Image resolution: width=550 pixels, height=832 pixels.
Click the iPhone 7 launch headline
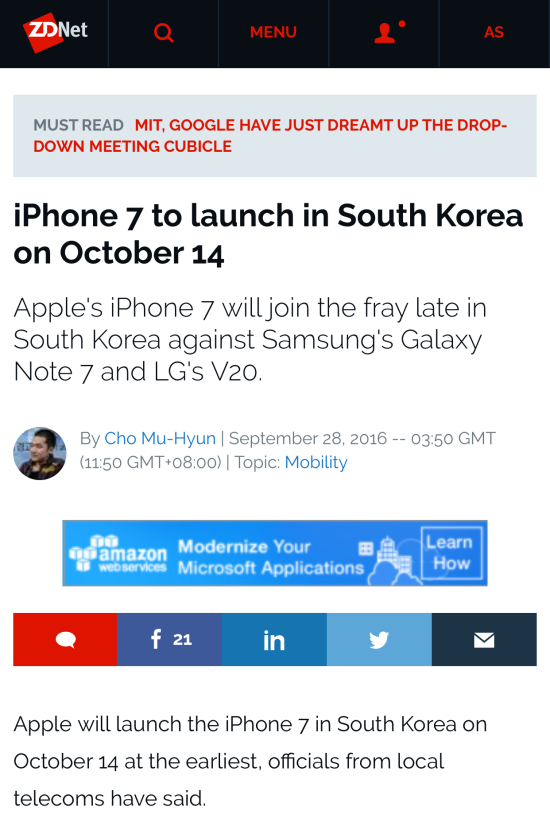click(268, 233)
